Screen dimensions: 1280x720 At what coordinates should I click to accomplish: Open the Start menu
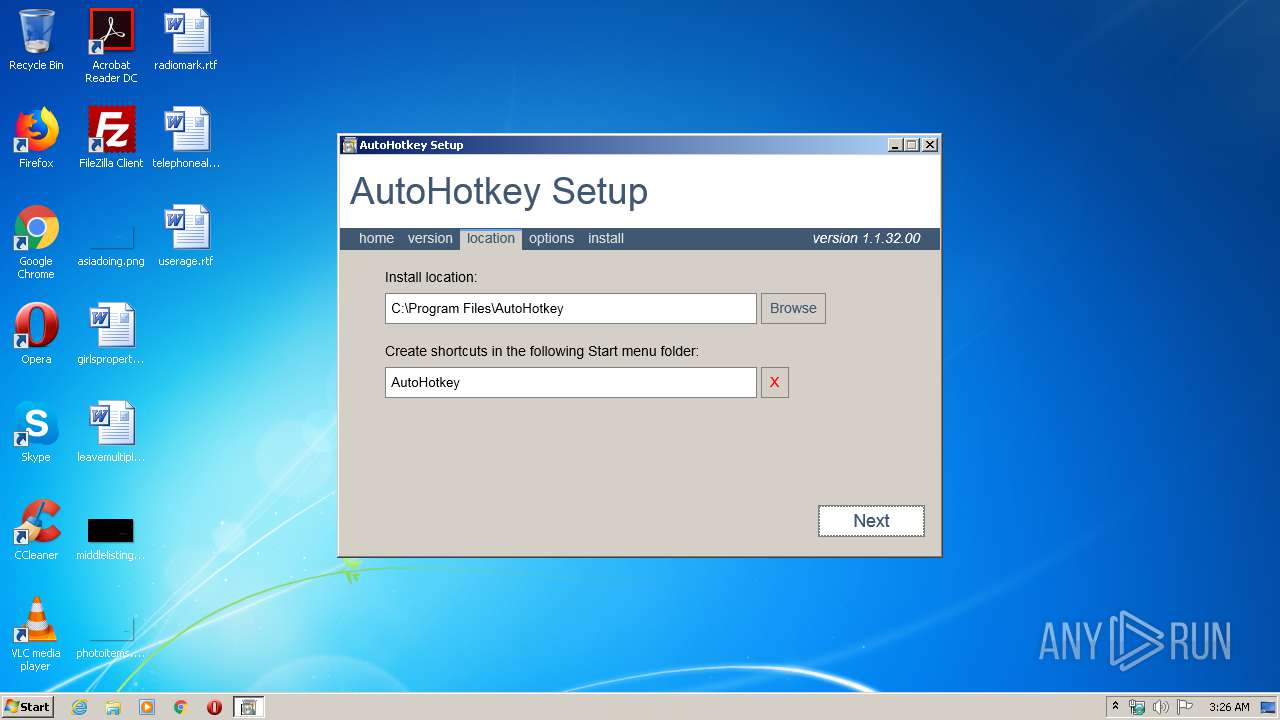coord(27,707)
